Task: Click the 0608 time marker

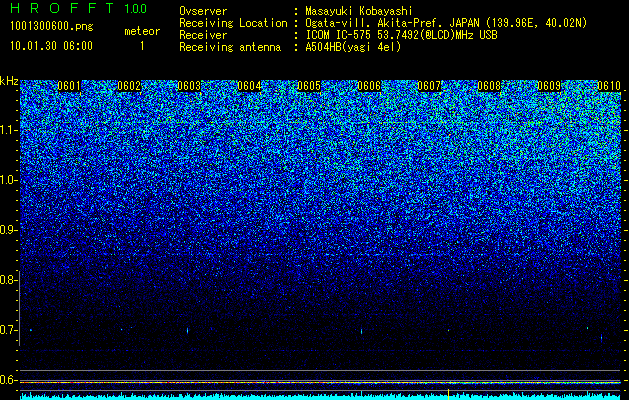Action: (489, 86)
